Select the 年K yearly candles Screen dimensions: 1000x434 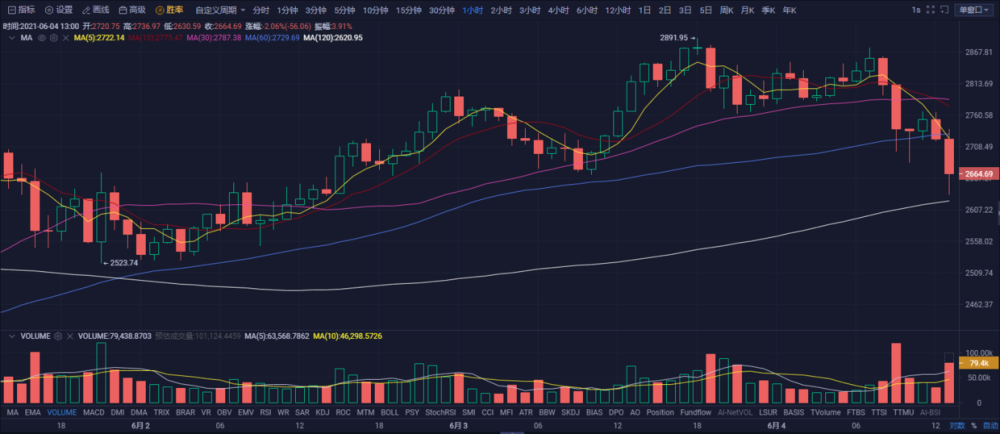click(789, 10)
